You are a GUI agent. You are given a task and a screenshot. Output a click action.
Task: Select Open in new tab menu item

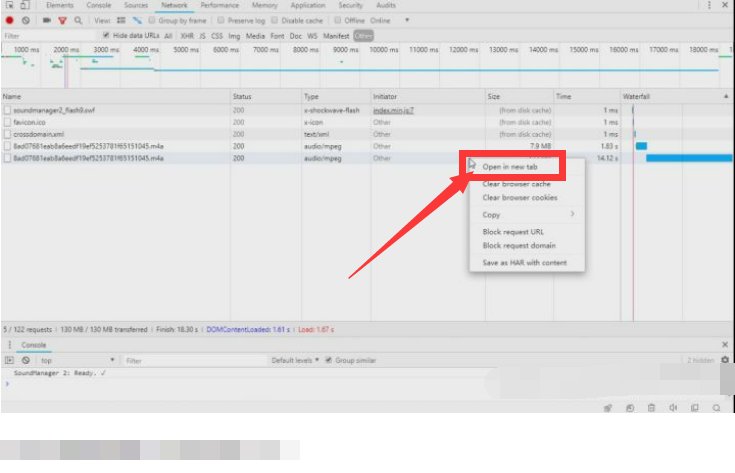510,167
